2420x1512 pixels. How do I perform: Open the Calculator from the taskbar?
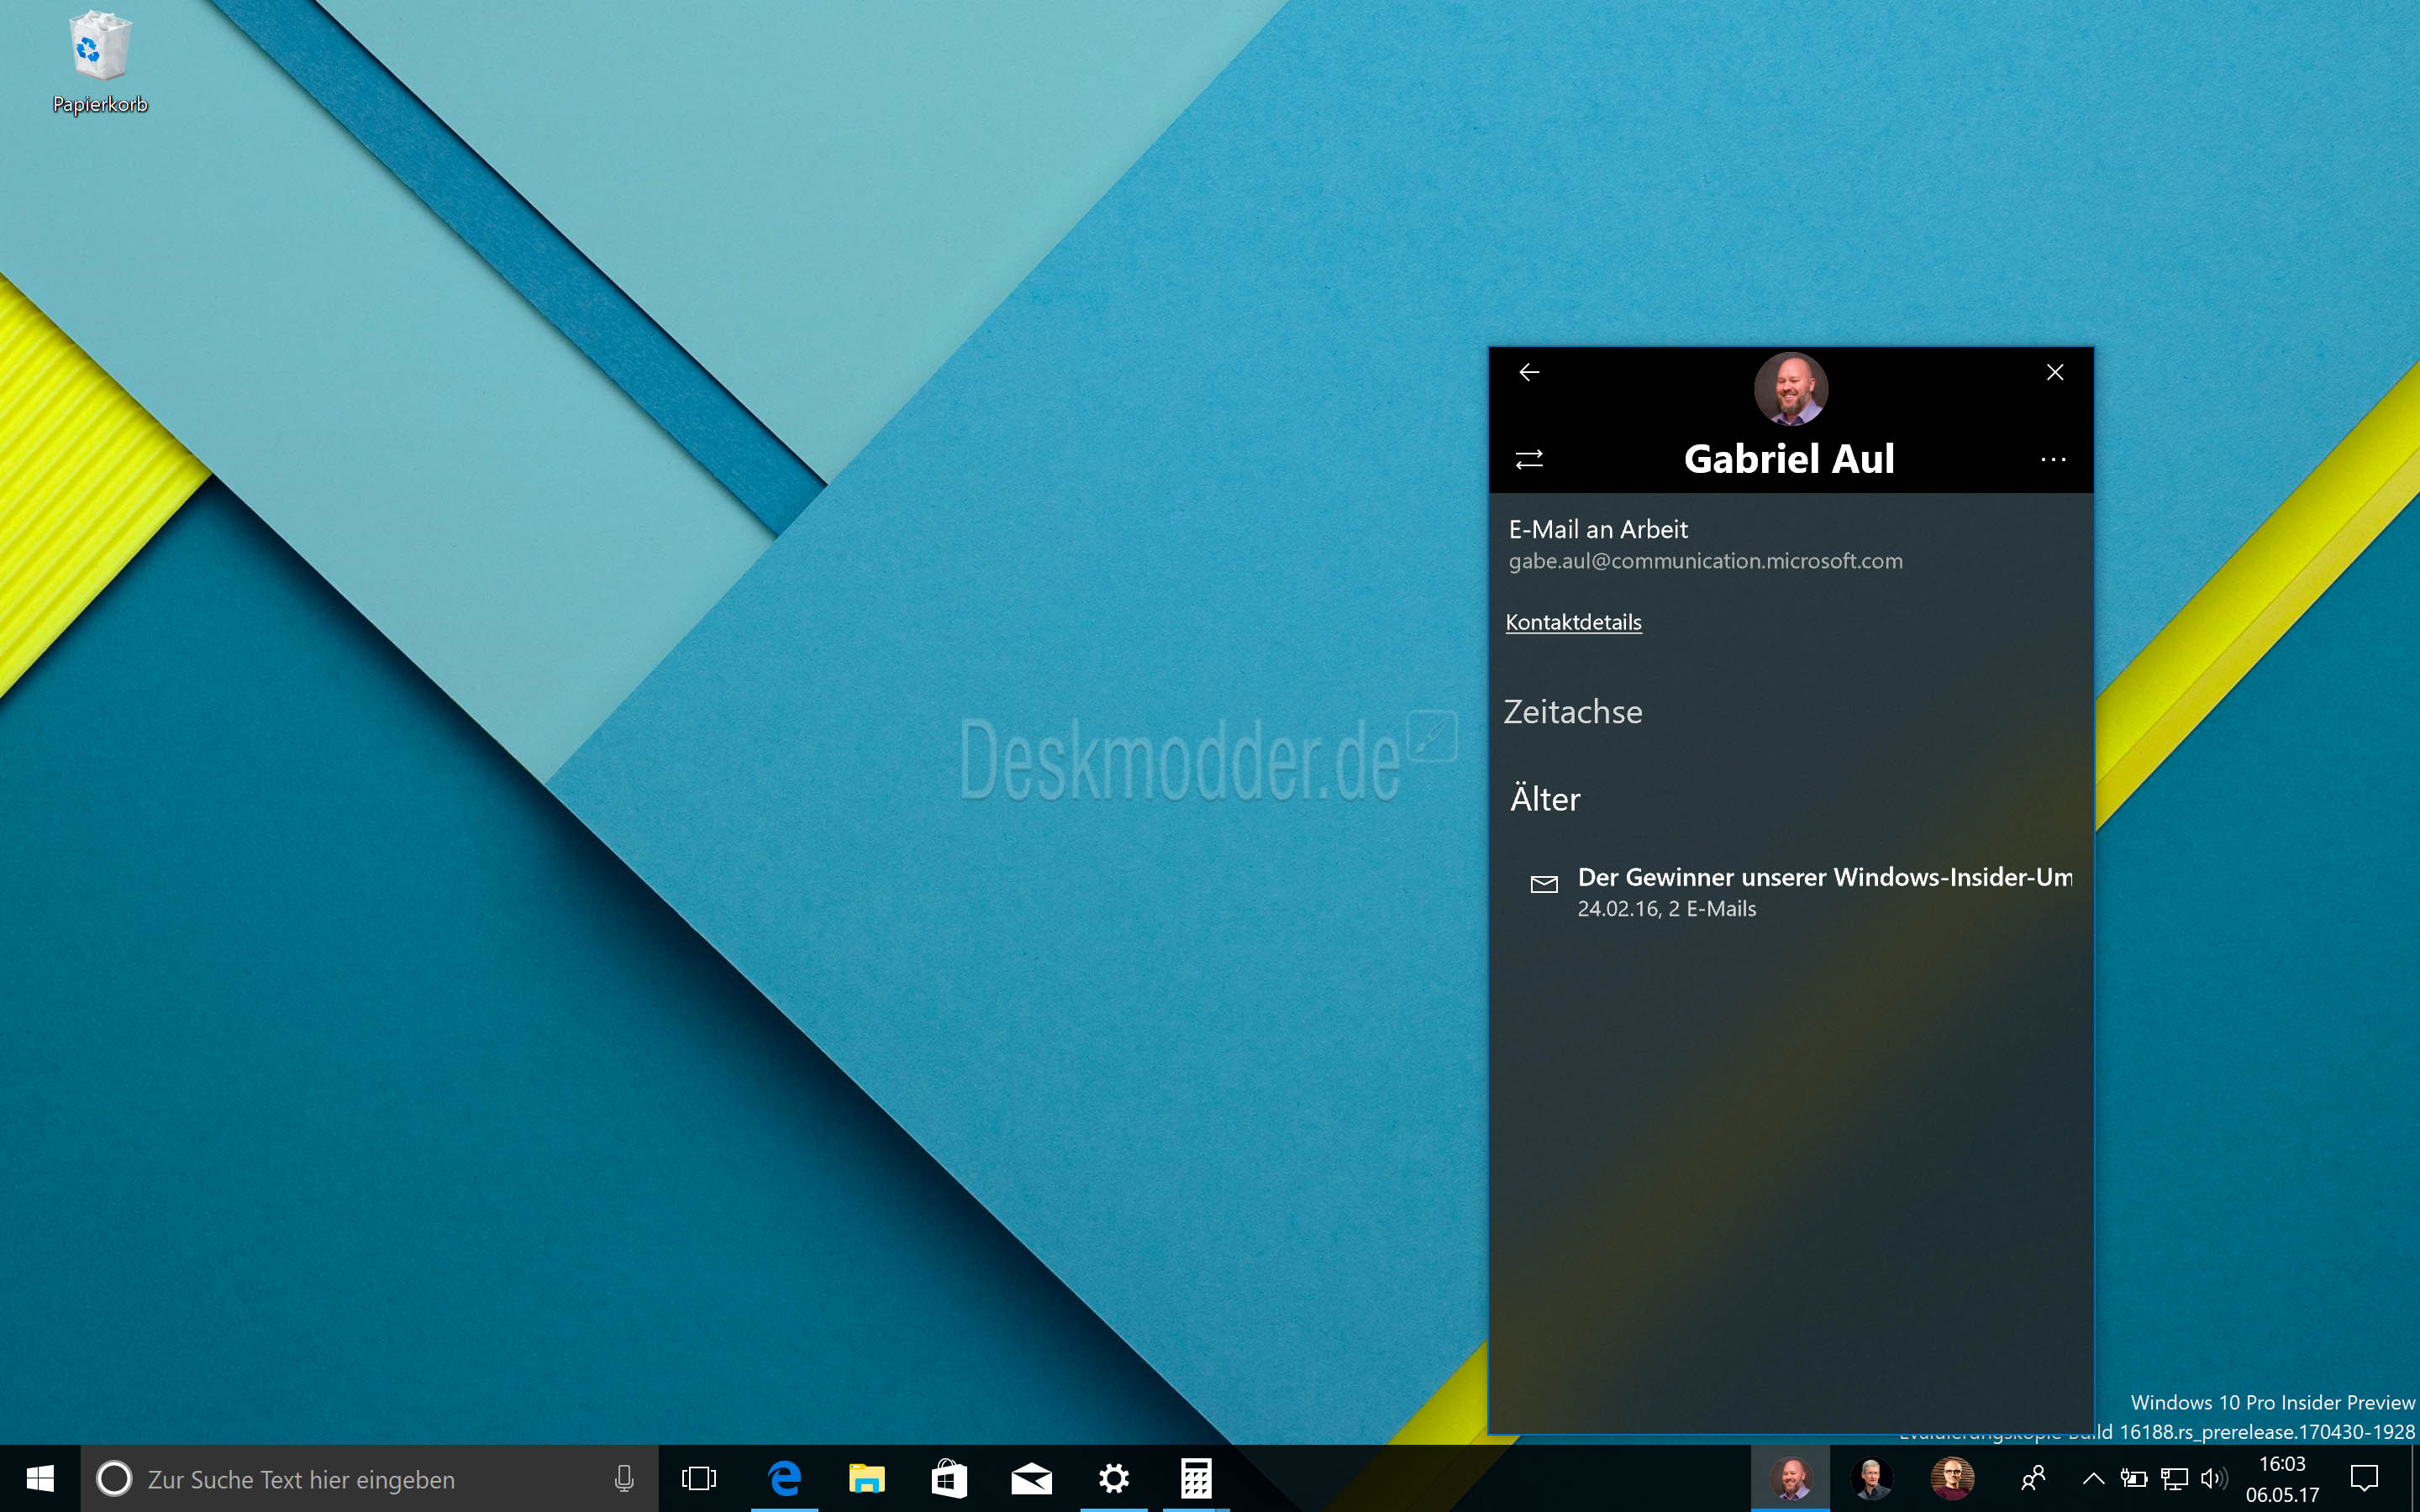[1196, 1478]
